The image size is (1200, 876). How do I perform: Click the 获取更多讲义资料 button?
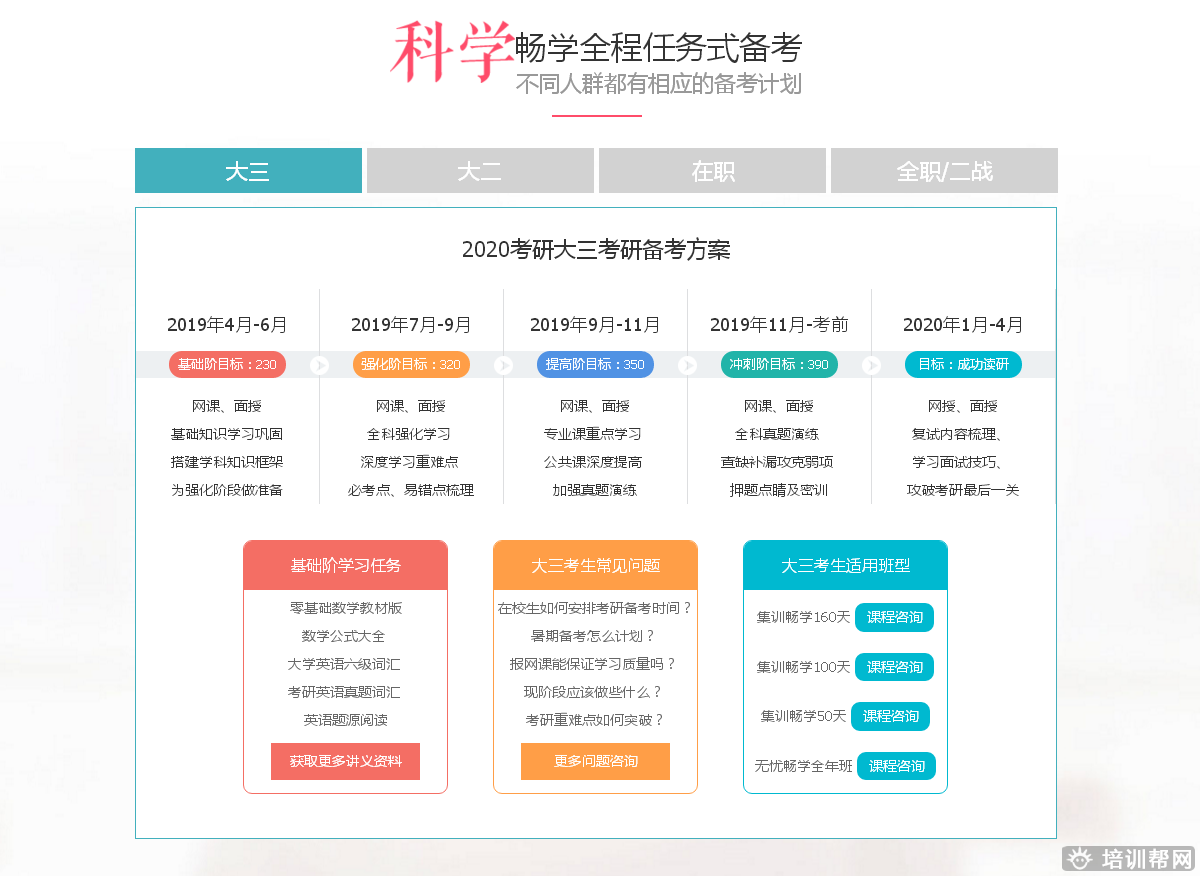tap(345, 761)
